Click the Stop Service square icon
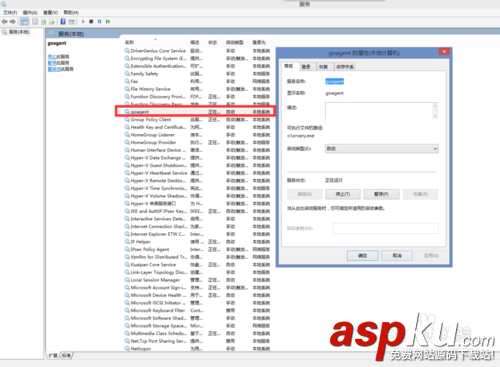Screen dimensions: 500x367 [91, 22]
